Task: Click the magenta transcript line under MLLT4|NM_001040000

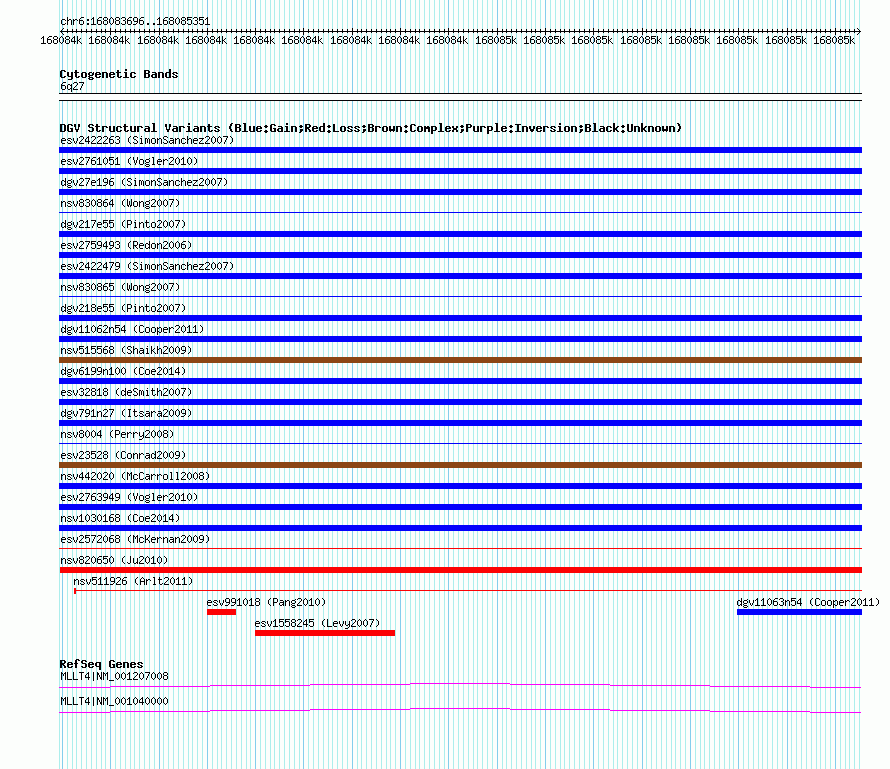Action: [x=460, y=711]
